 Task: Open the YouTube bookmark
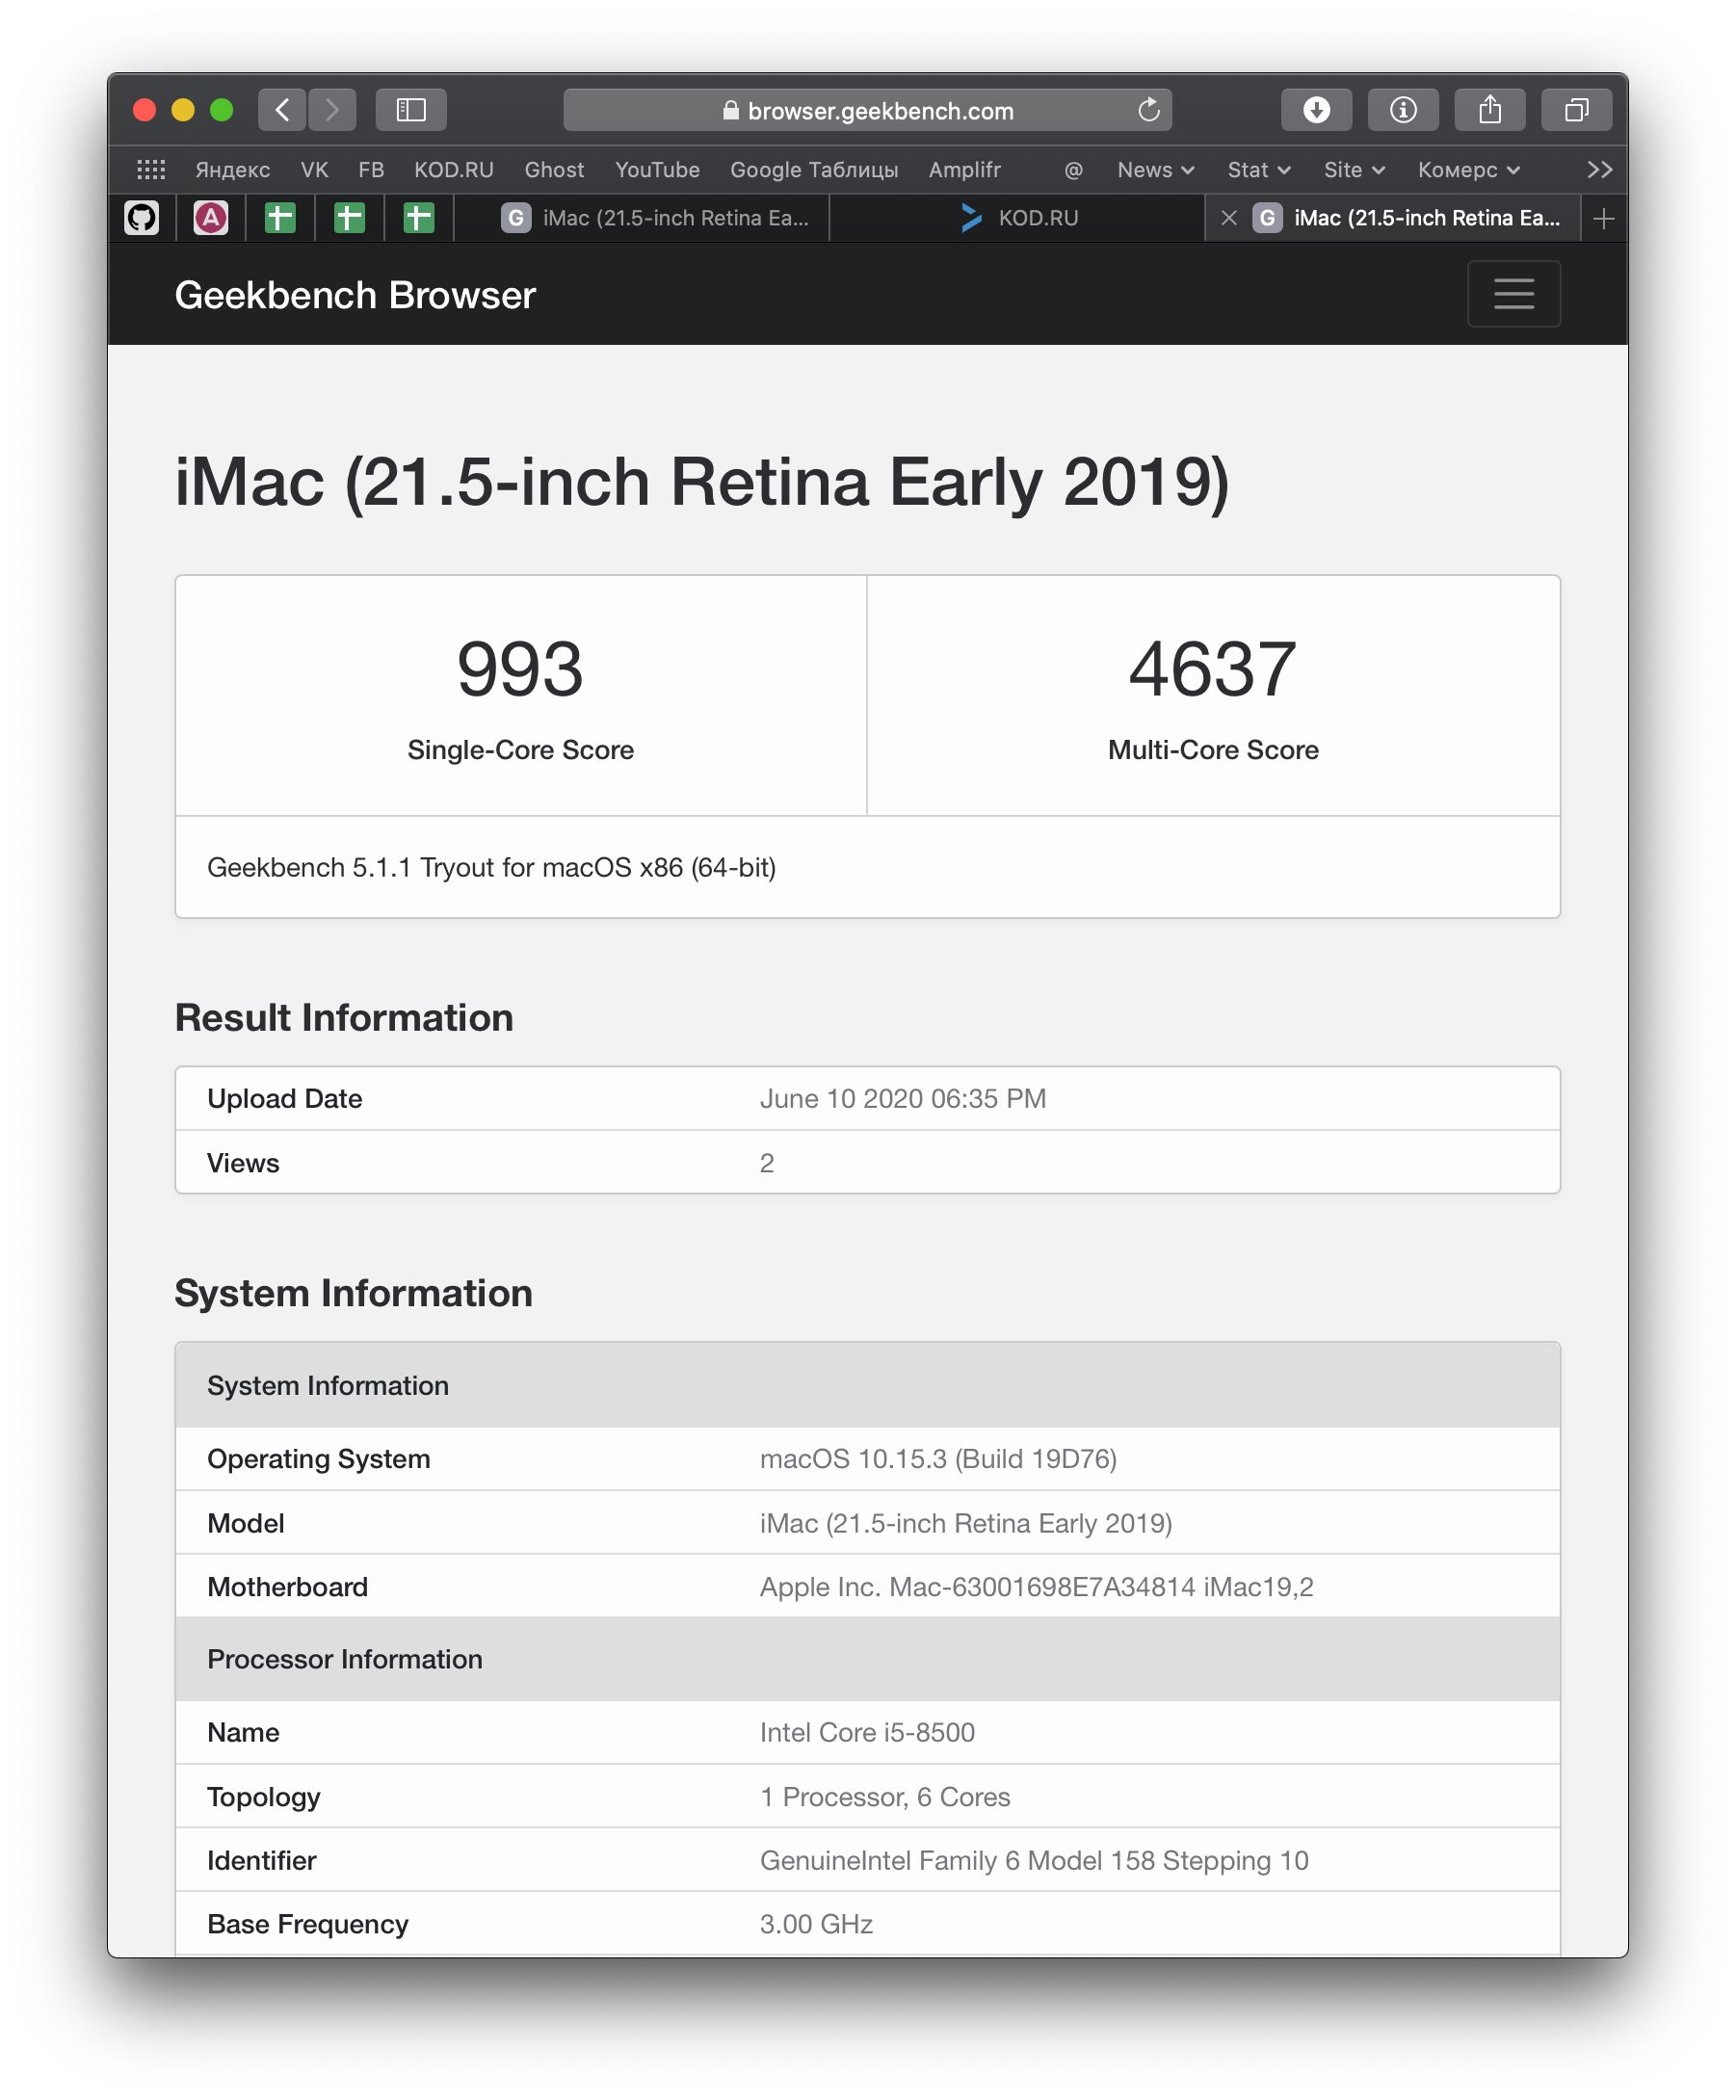coord(657,170)
